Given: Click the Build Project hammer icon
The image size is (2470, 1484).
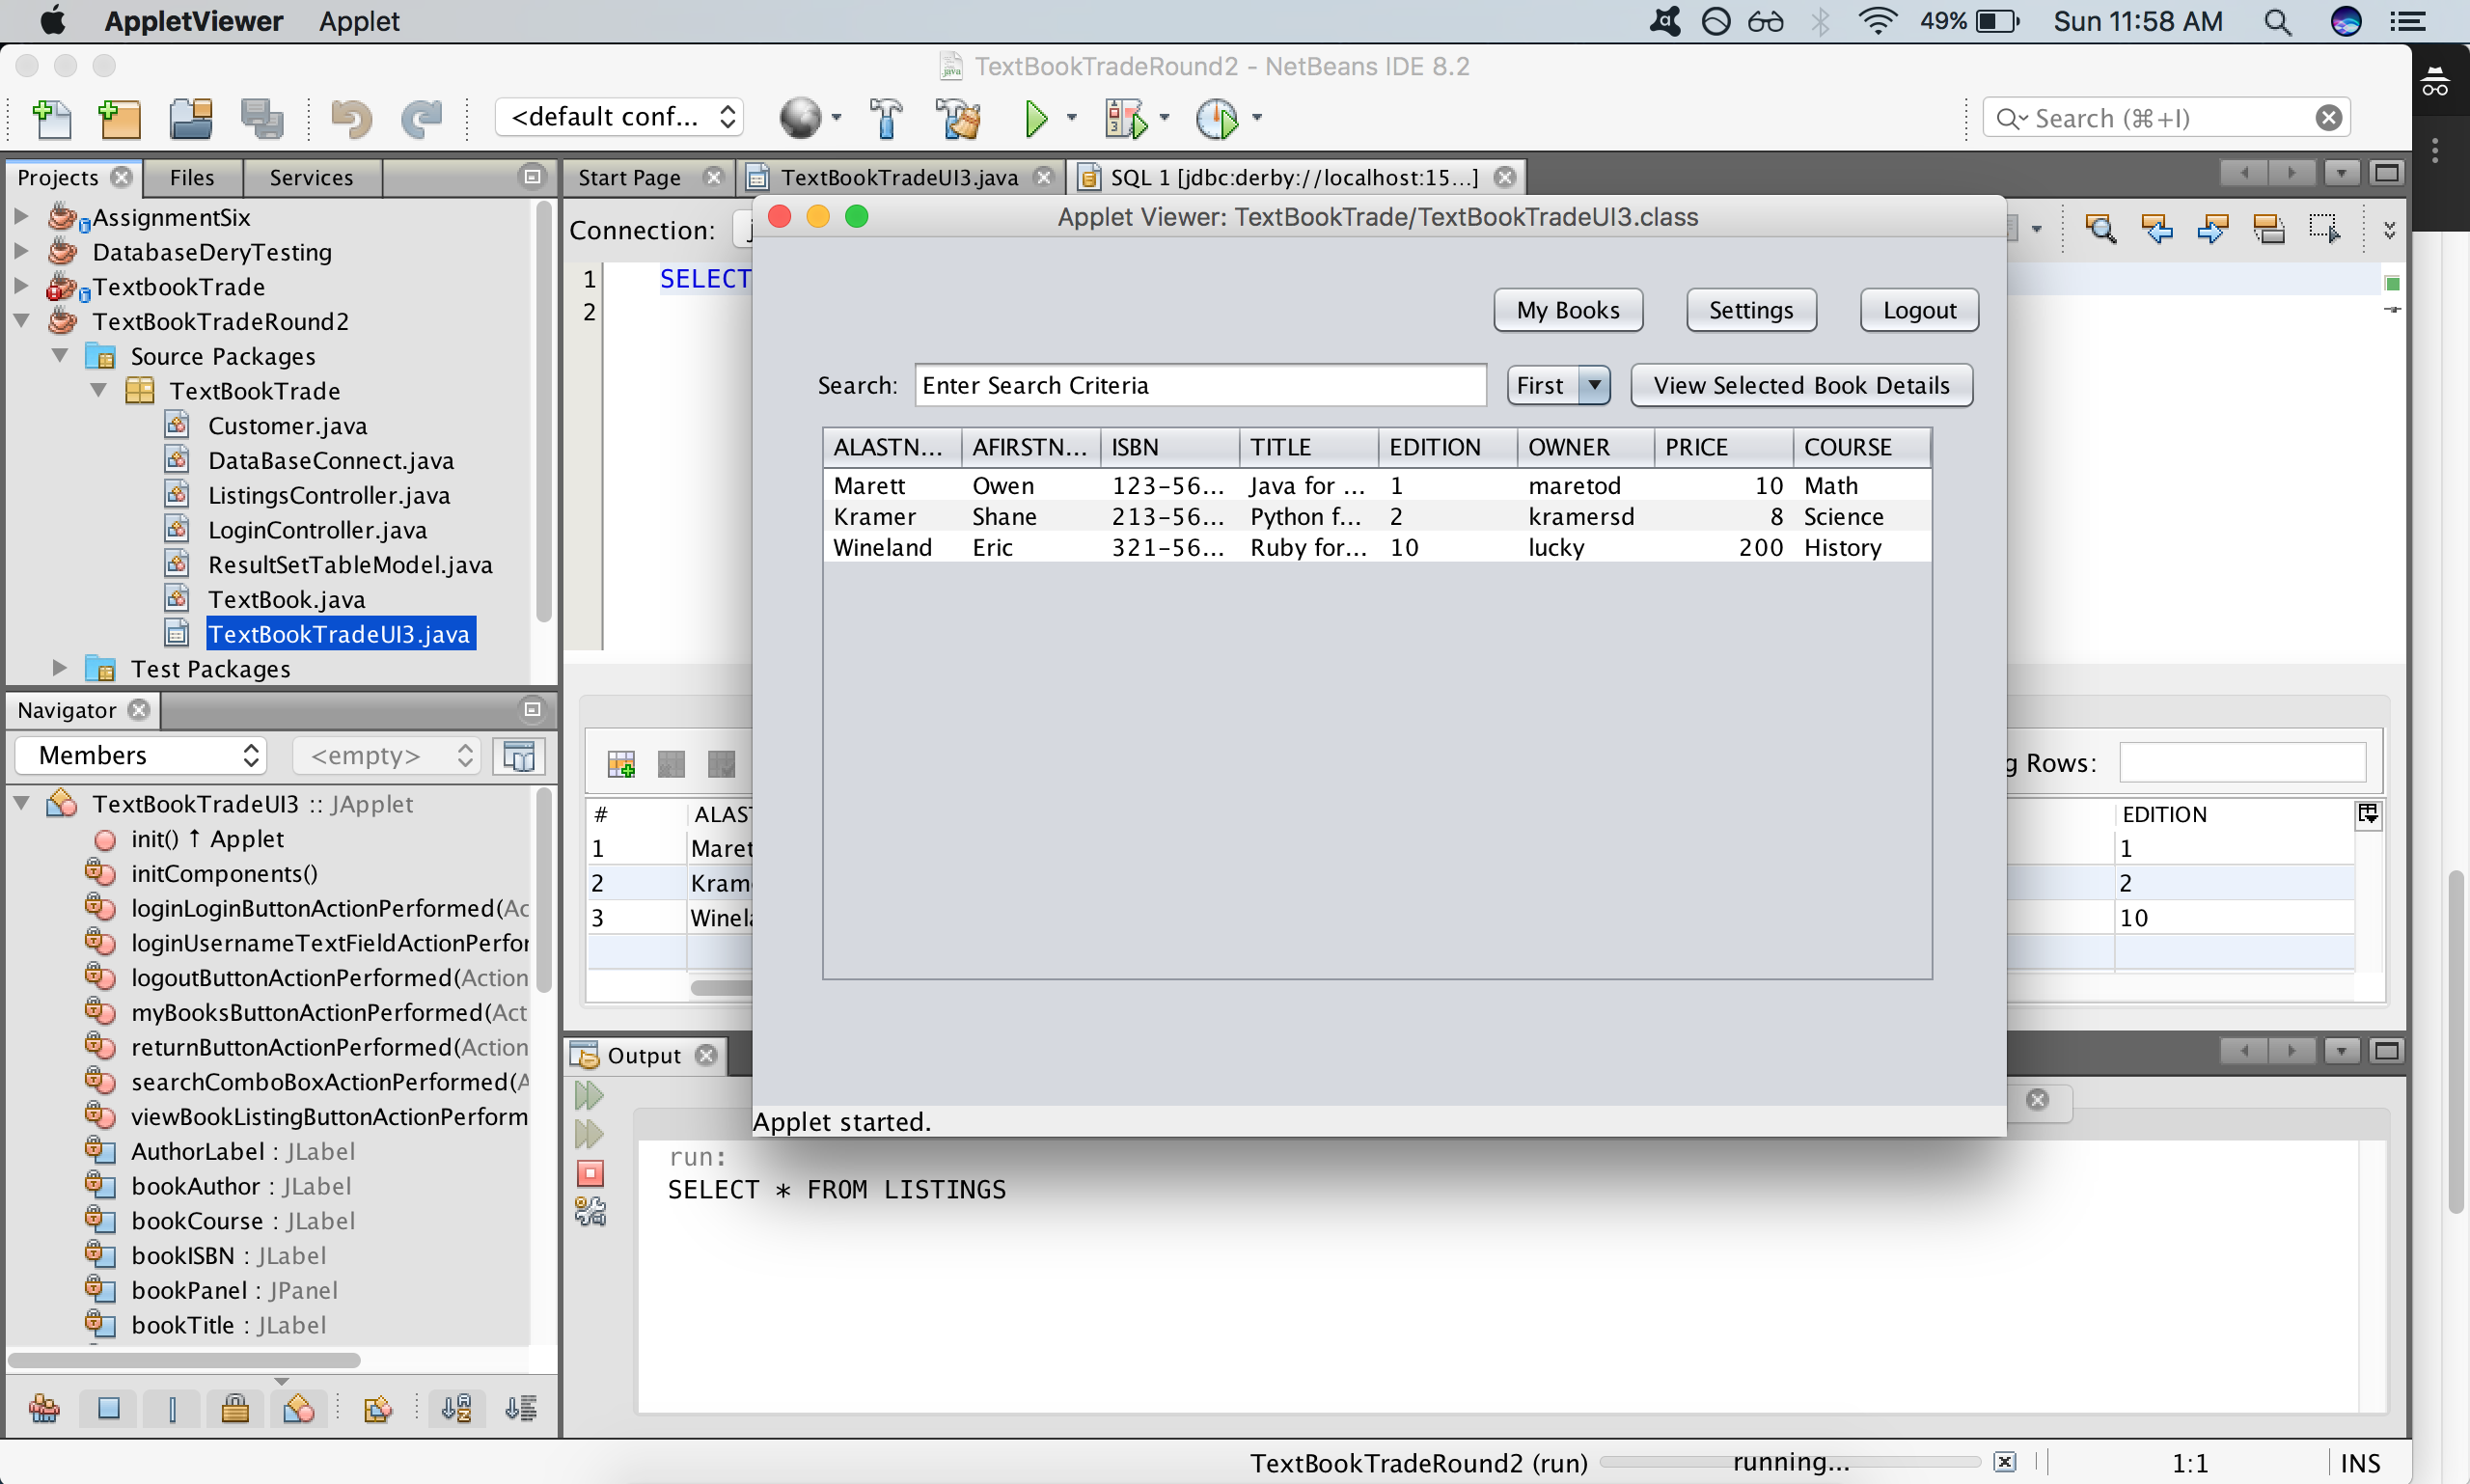Looking at the screenshot, I should 886,118.
